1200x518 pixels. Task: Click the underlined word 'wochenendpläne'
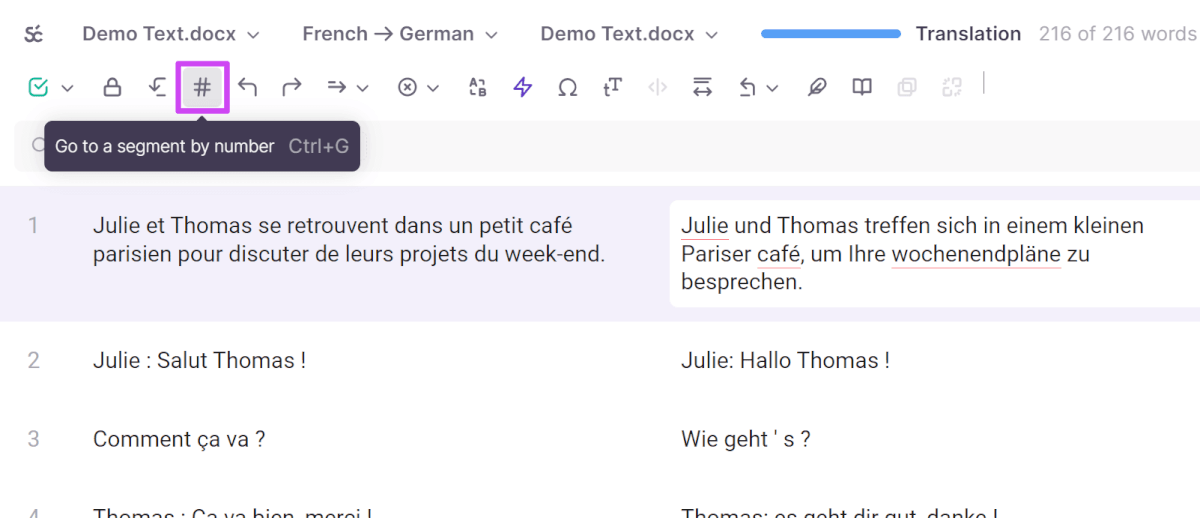point(976,254)
